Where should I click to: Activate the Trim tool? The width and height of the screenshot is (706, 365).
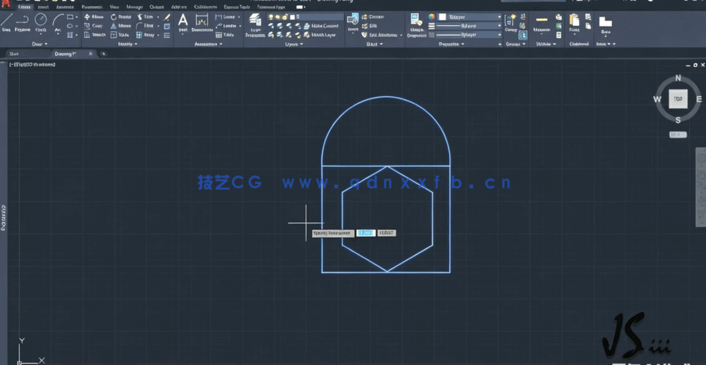(145, 17)
